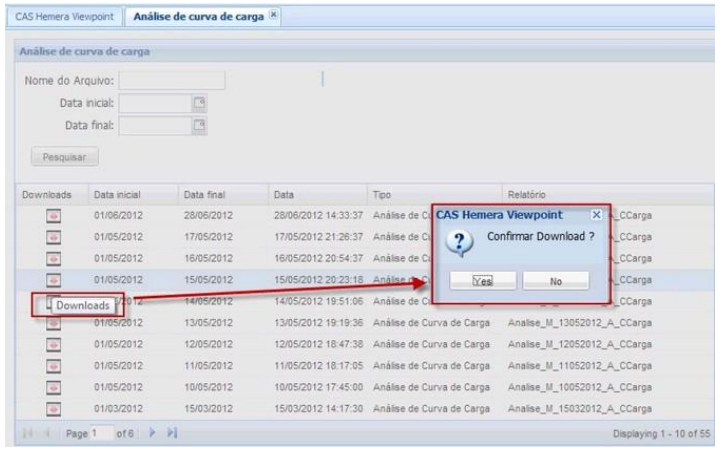
Task: Click the Nome do Arquivo input field
Action: coord(172,80)
